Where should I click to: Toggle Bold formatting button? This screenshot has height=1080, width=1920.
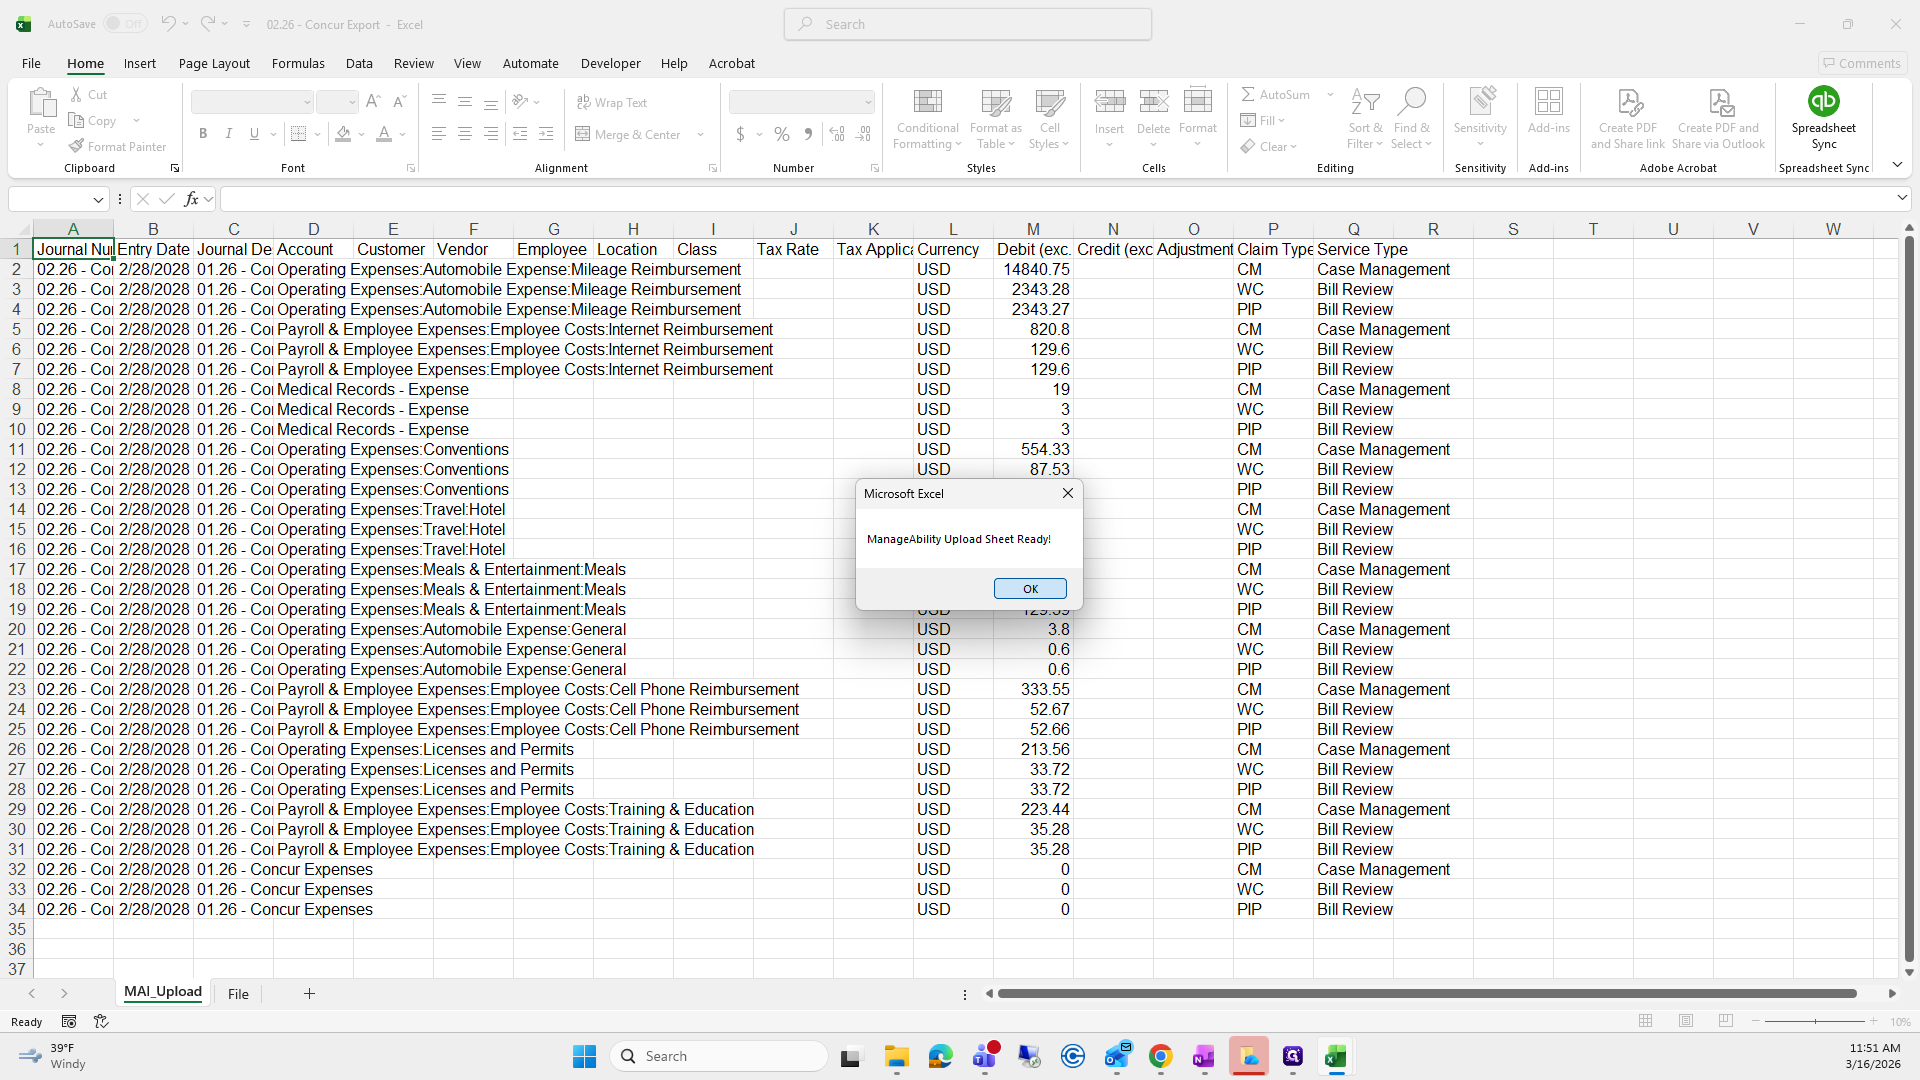pyautogui.click(x=203, y=134)
